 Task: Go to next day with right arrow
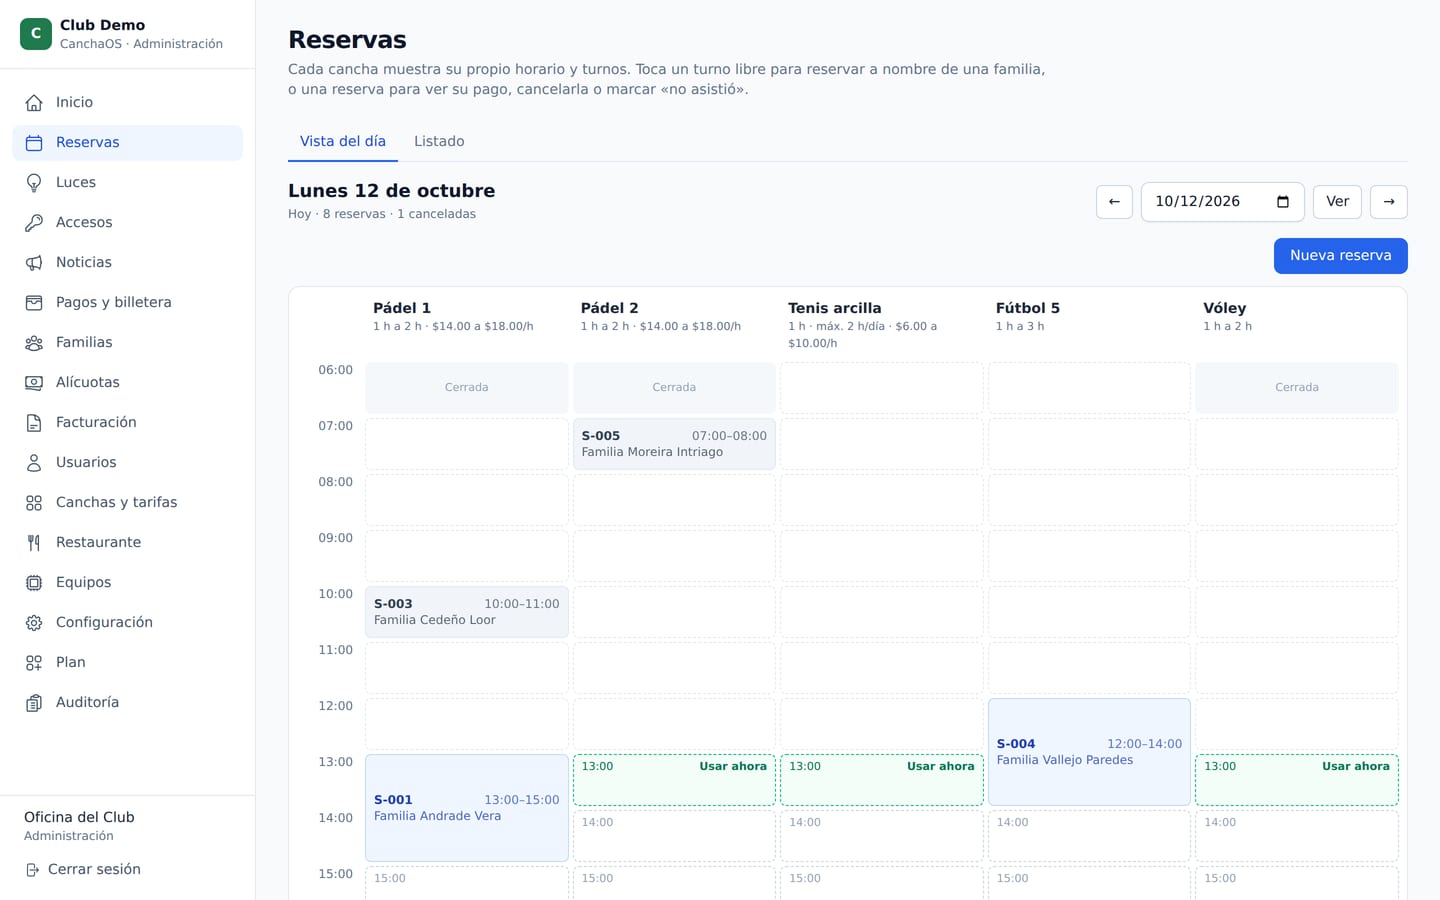click(1389, 202)
